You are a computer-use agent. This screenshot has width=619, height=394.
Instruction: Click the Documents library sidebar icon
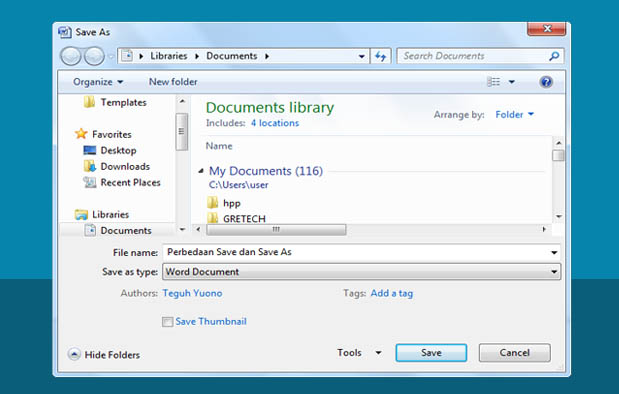click(x=90, y=230)
